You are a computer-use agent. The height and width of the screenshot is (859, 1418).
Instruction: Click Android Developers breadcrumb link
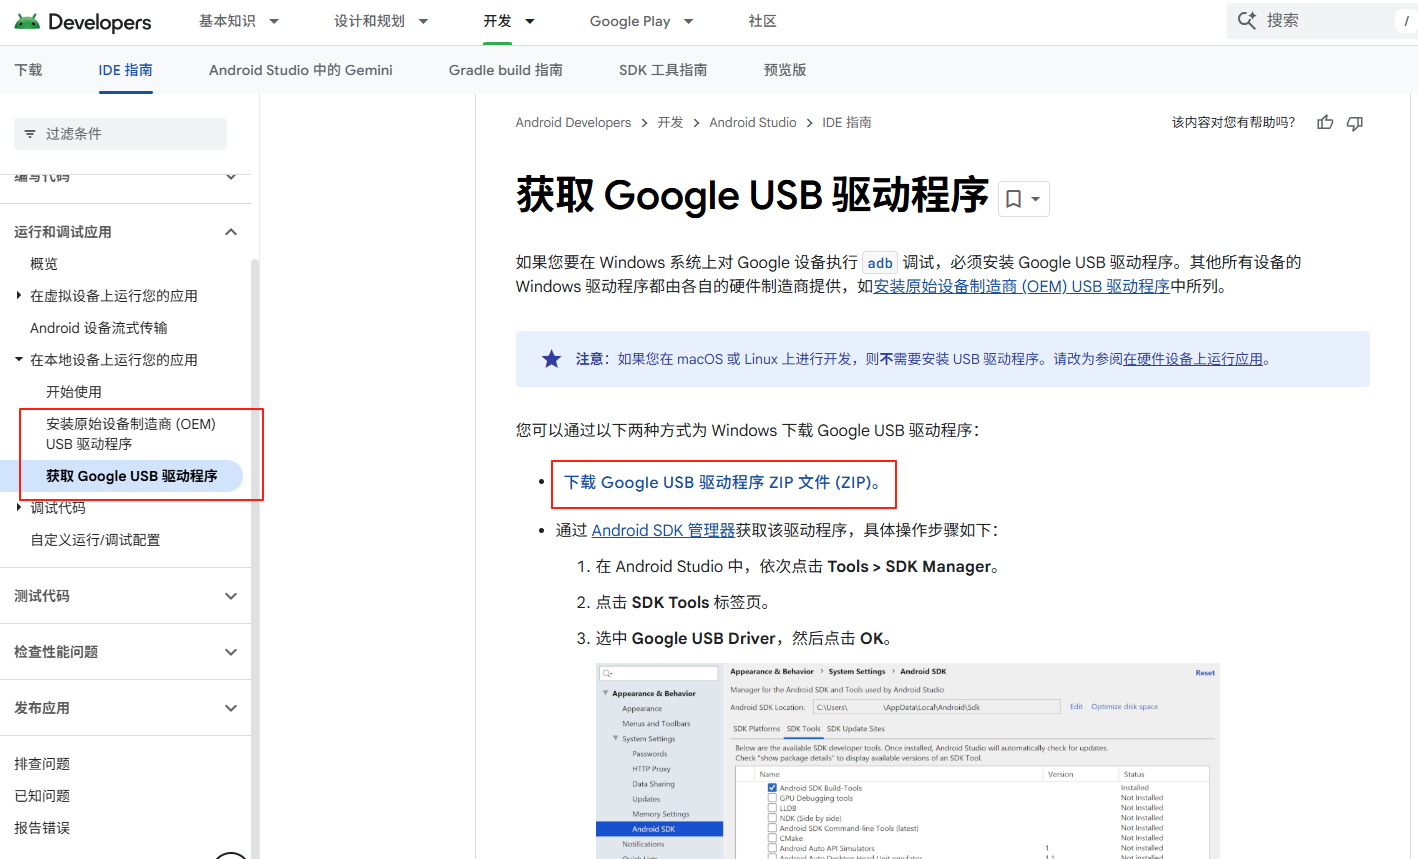pos(573,122)
